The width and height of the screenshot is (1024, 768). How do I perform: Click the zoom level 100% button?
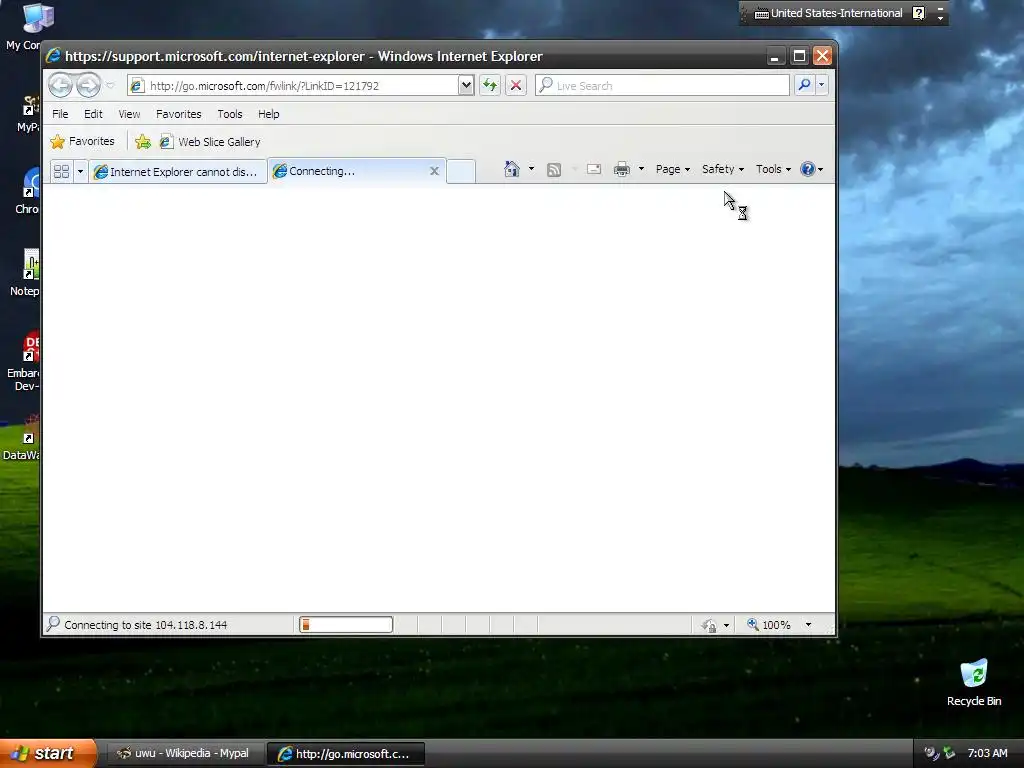tap(769, 625)
